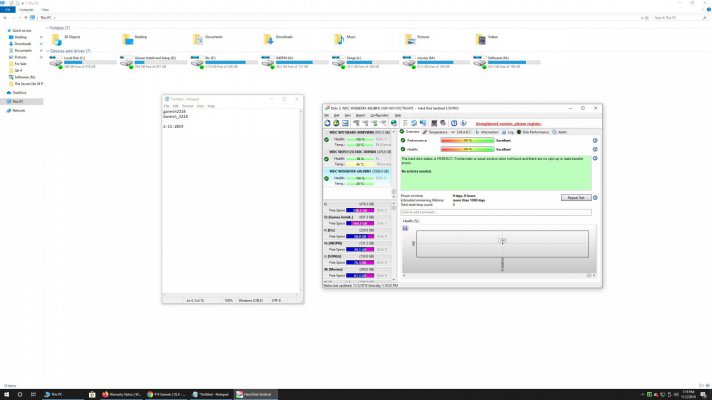Click the Performance percentage bar

(x=467, y=140)
